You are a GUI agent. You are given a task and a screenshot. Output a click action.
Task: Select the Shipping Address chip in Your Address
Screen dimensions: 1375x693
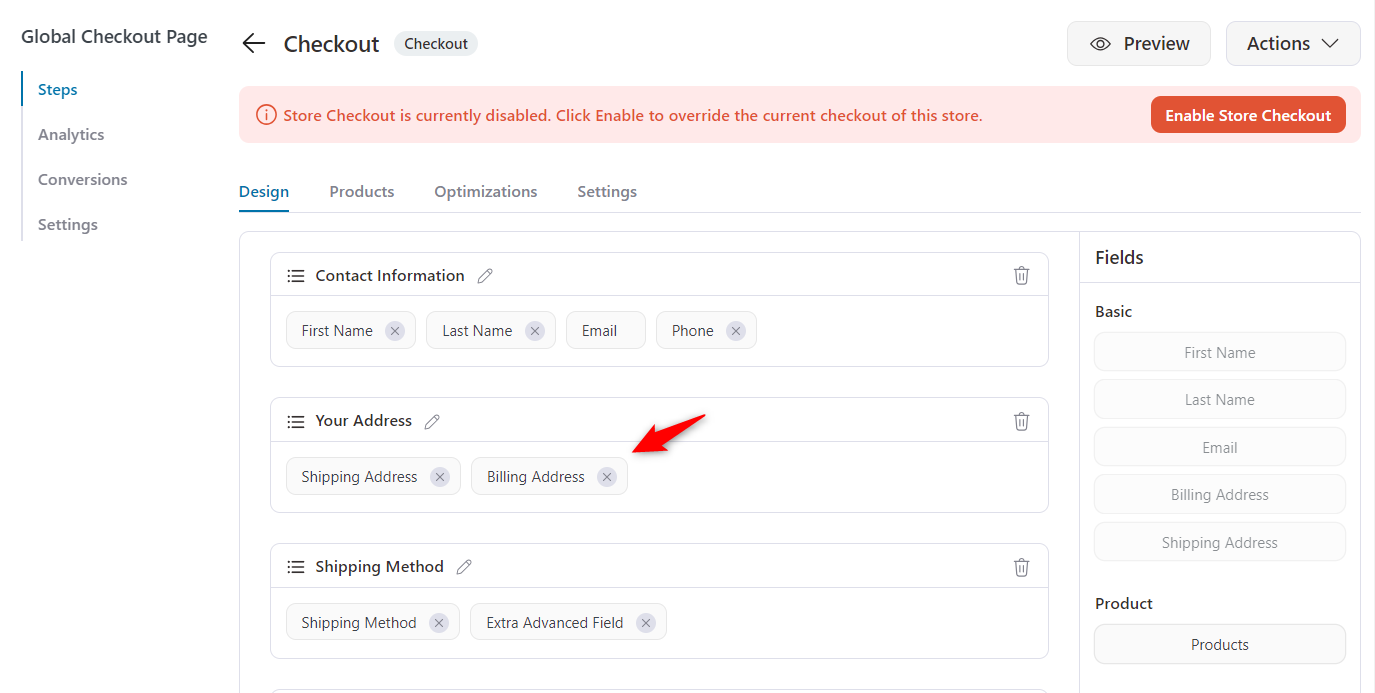(x=373, y=477)
